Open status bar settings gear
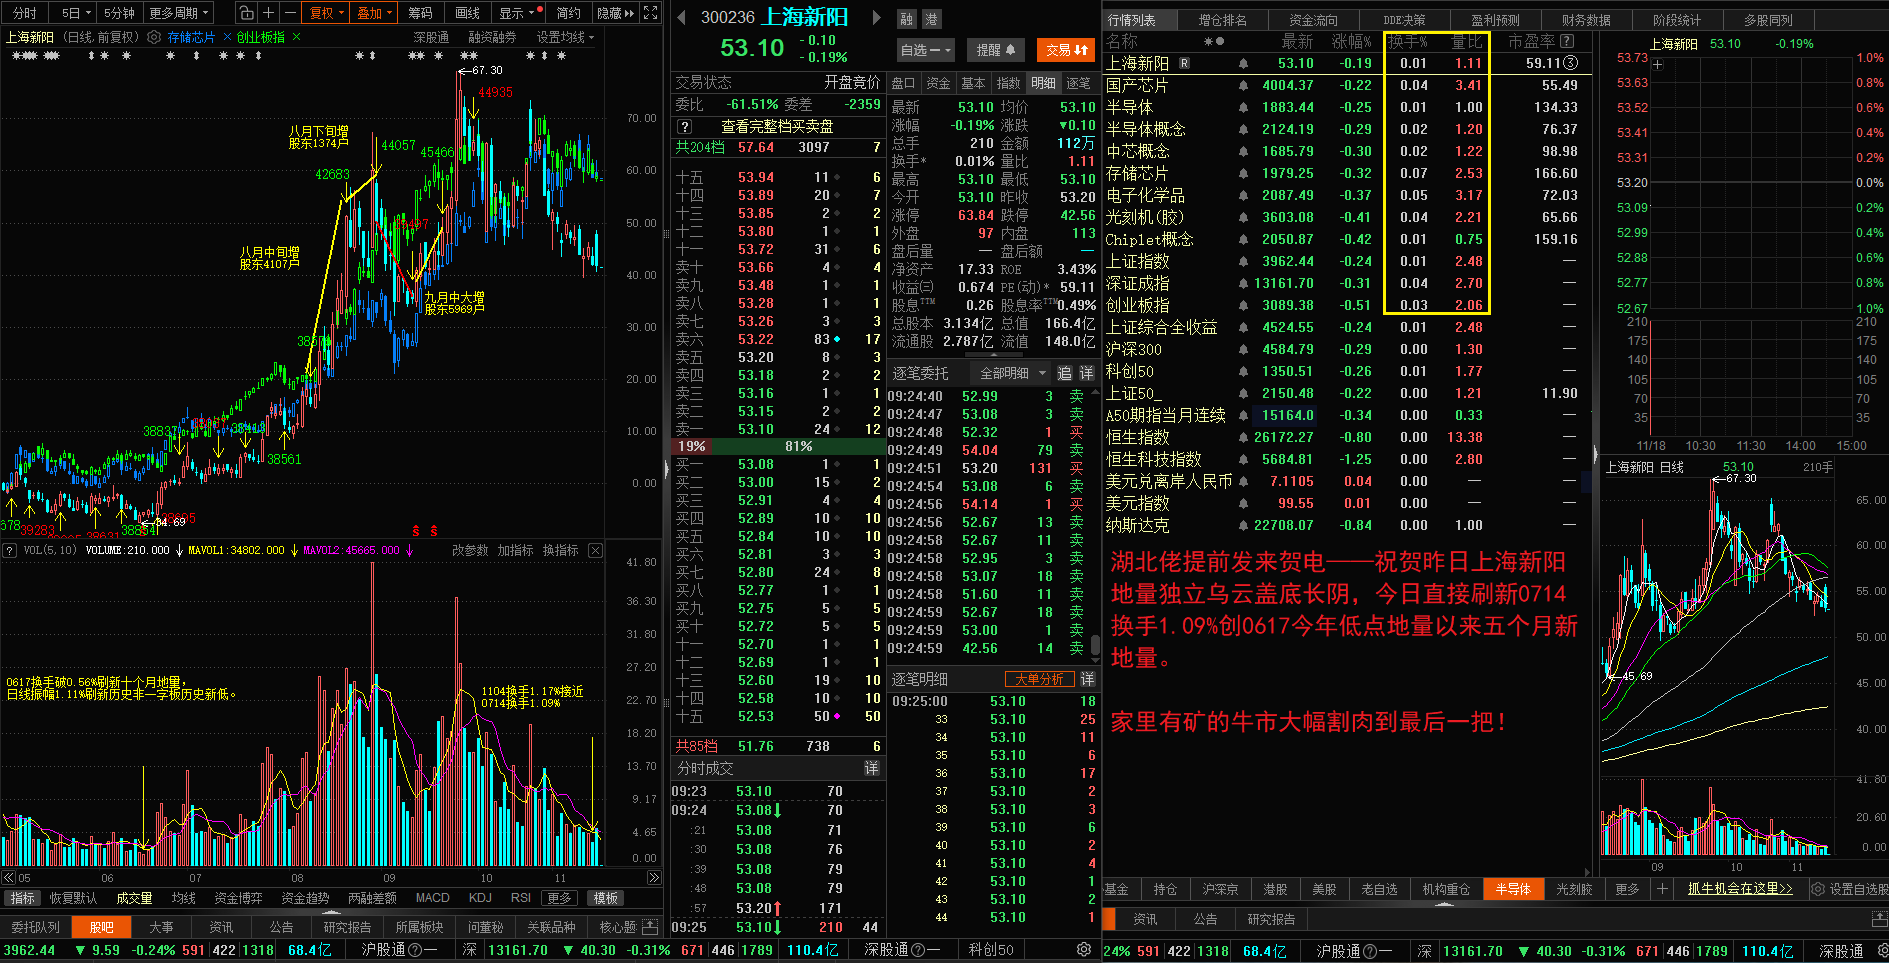The image size is (1889, 963). point(1083,949)
